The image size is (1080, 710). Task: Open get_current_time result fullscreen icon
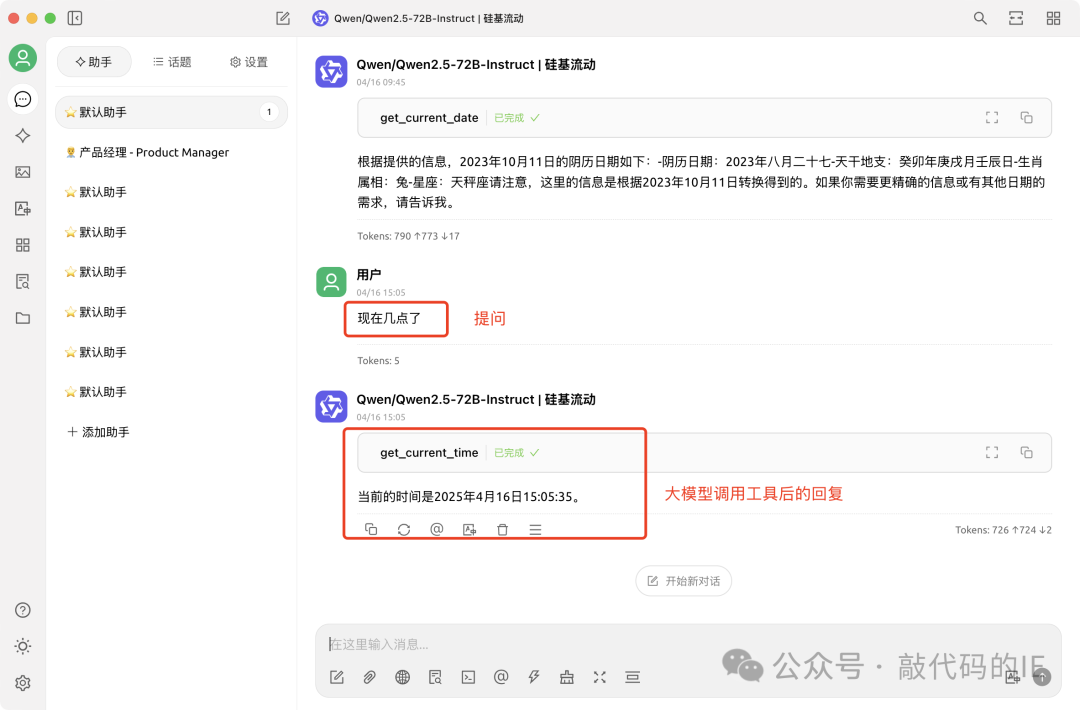pos(992,452)
